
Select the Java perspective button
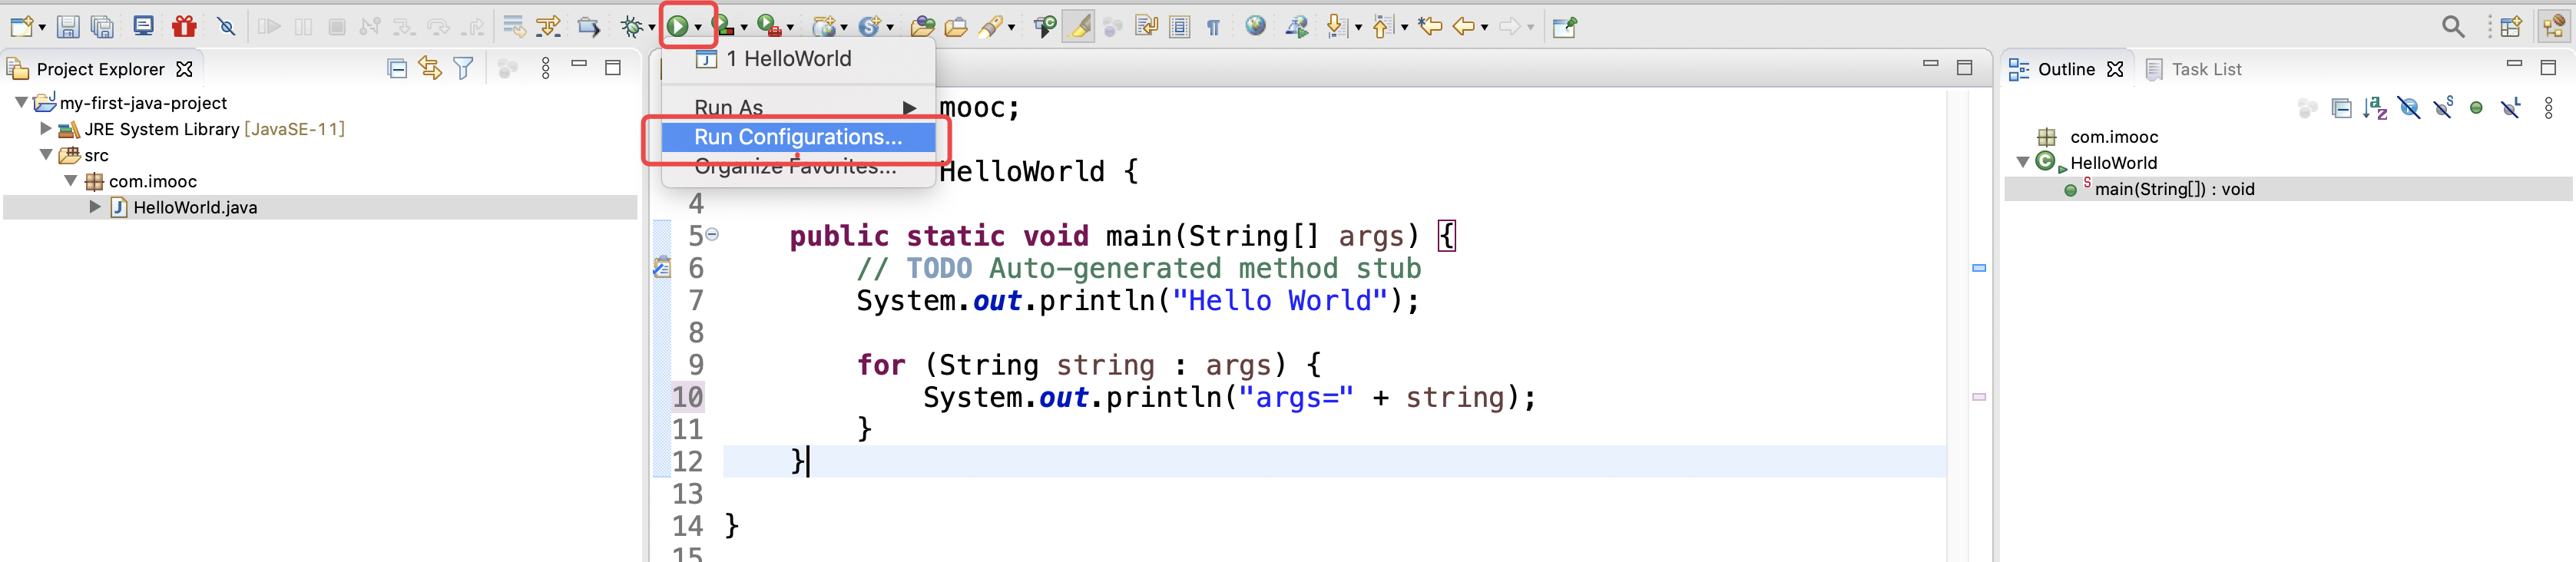click(x=2552, y=27)
